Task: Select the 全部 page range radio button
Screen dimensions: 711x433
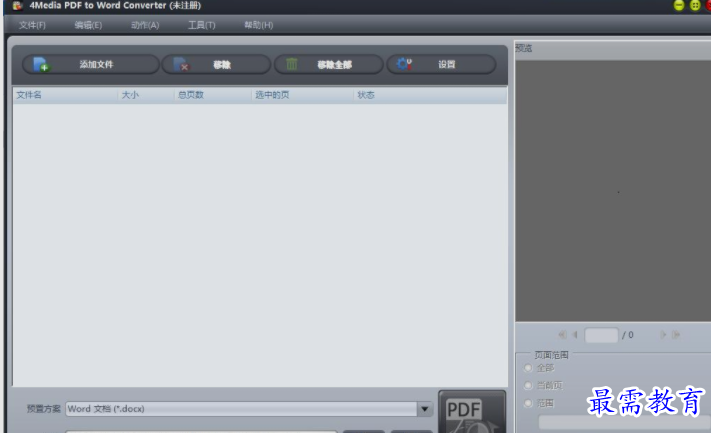Action: (x=528, y=368)
